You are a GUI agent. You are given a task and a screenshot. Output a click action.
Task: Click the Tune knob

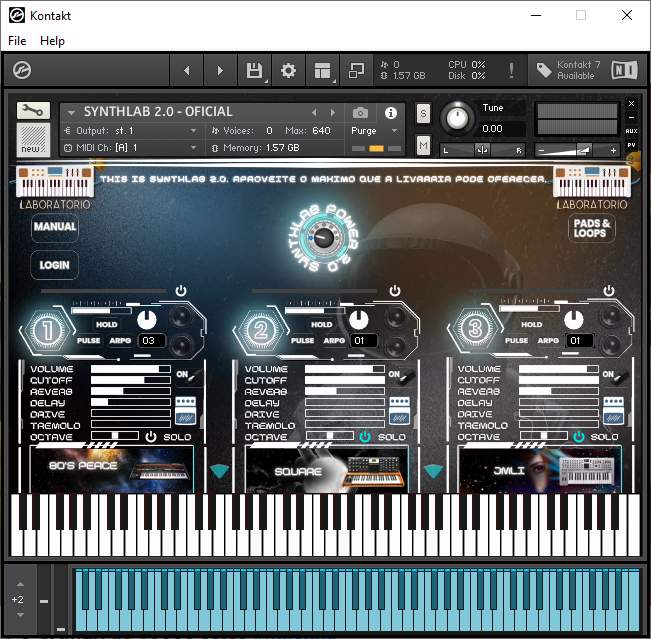pos(457,118)
